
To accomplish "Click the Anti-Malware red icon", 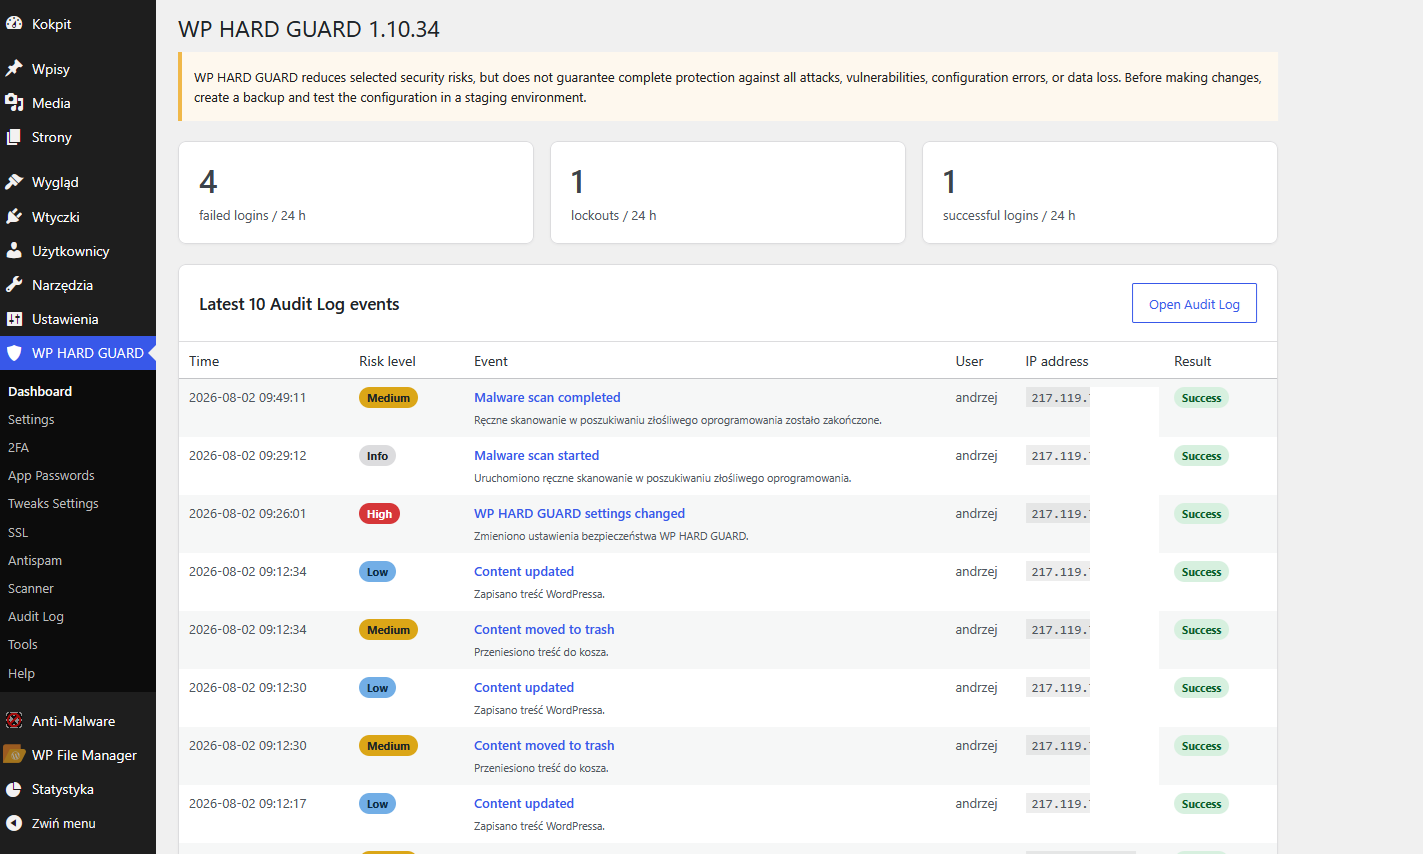I will coord(14,721).
